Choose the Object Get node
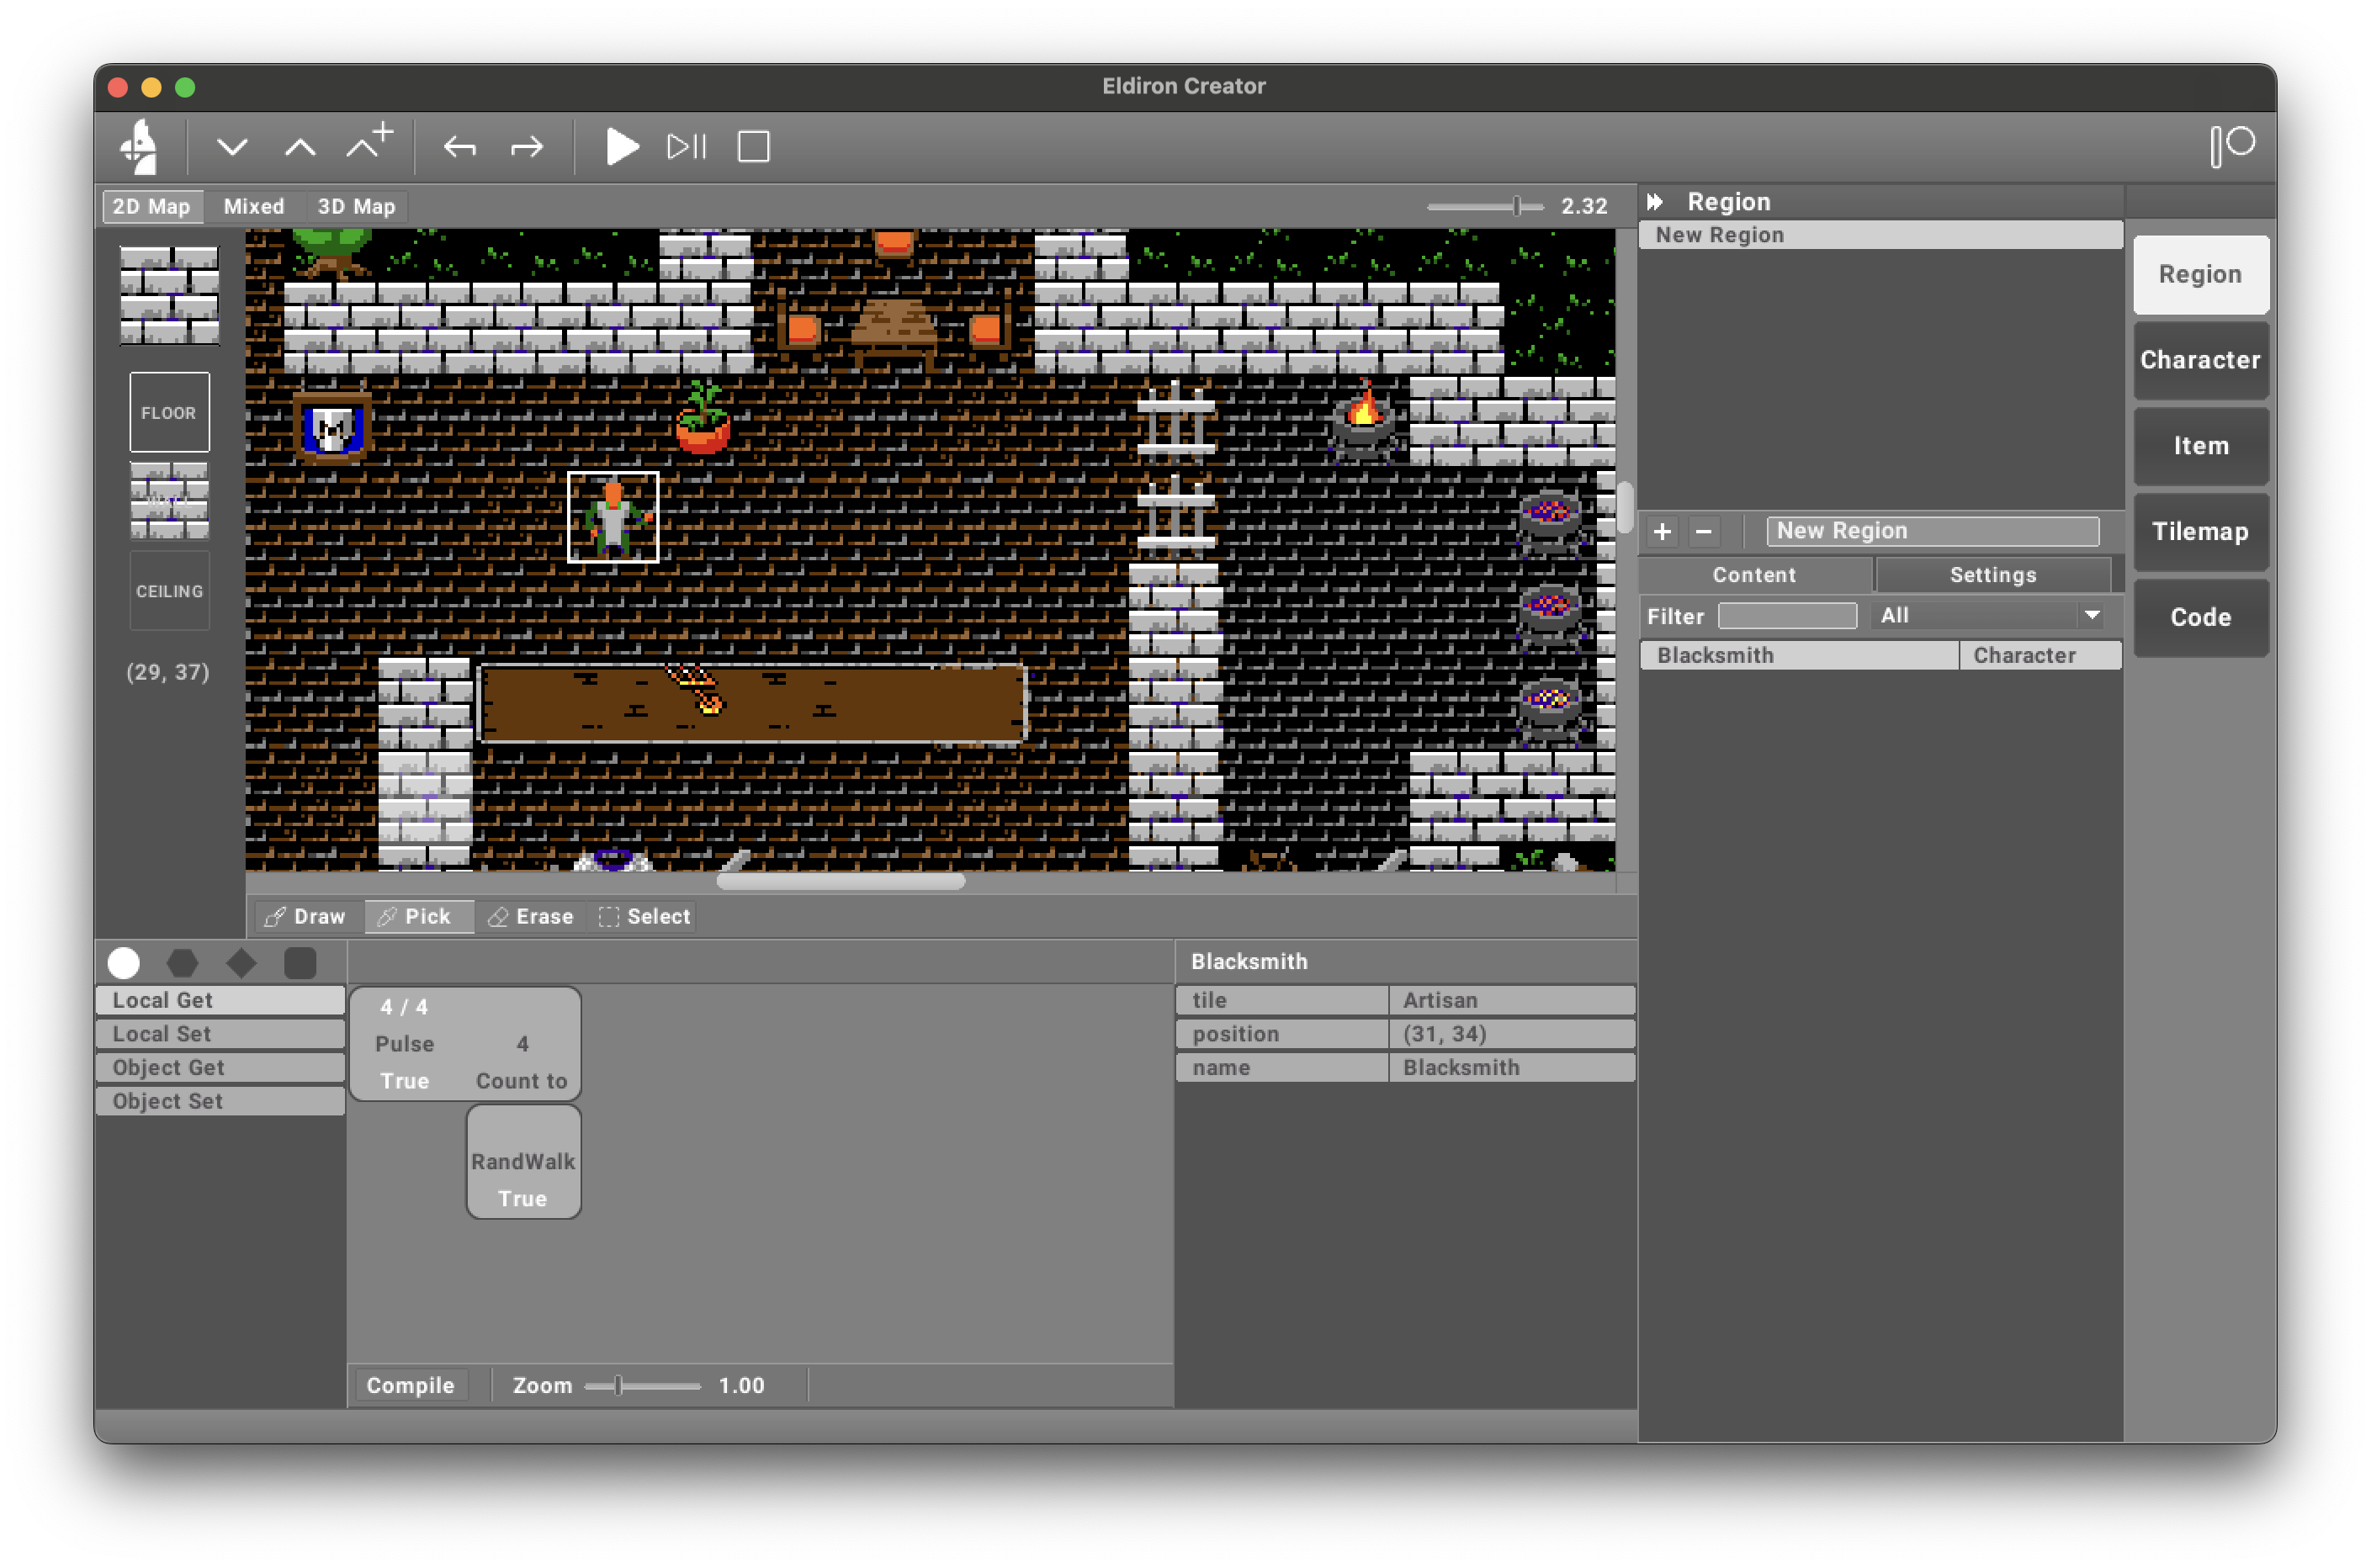 220,1067
